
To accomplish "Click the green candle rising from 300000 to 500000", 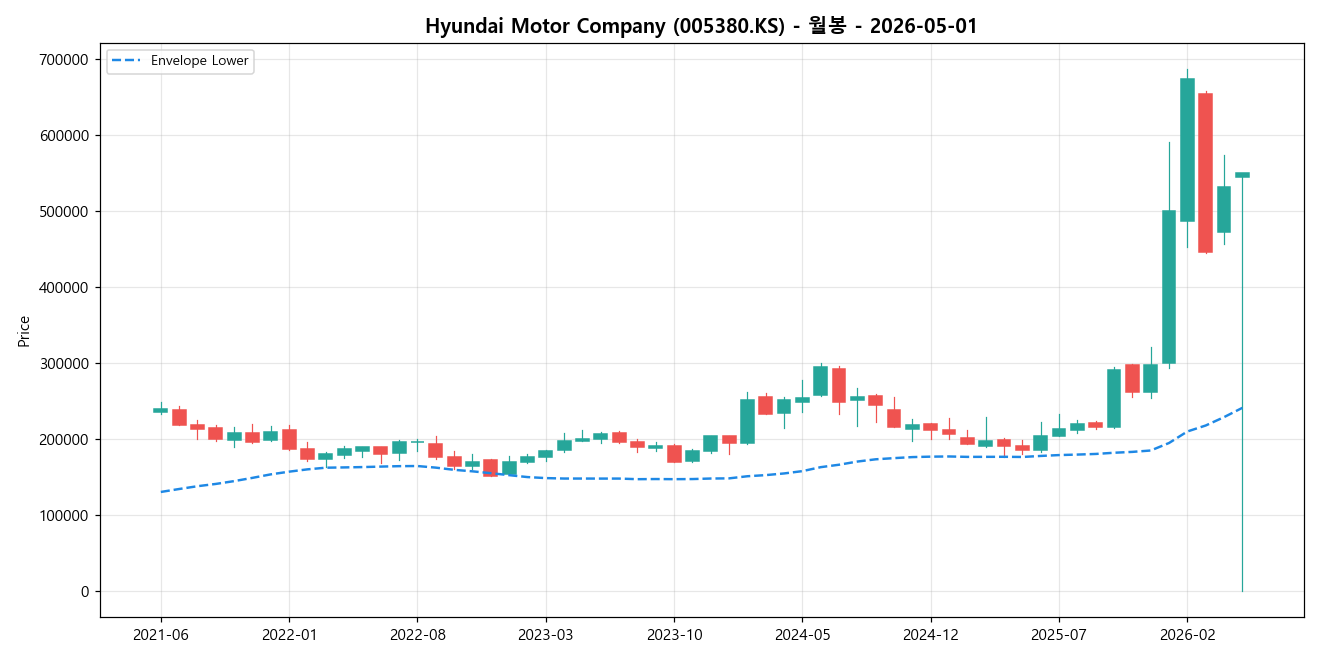I will pos(1169,287).
